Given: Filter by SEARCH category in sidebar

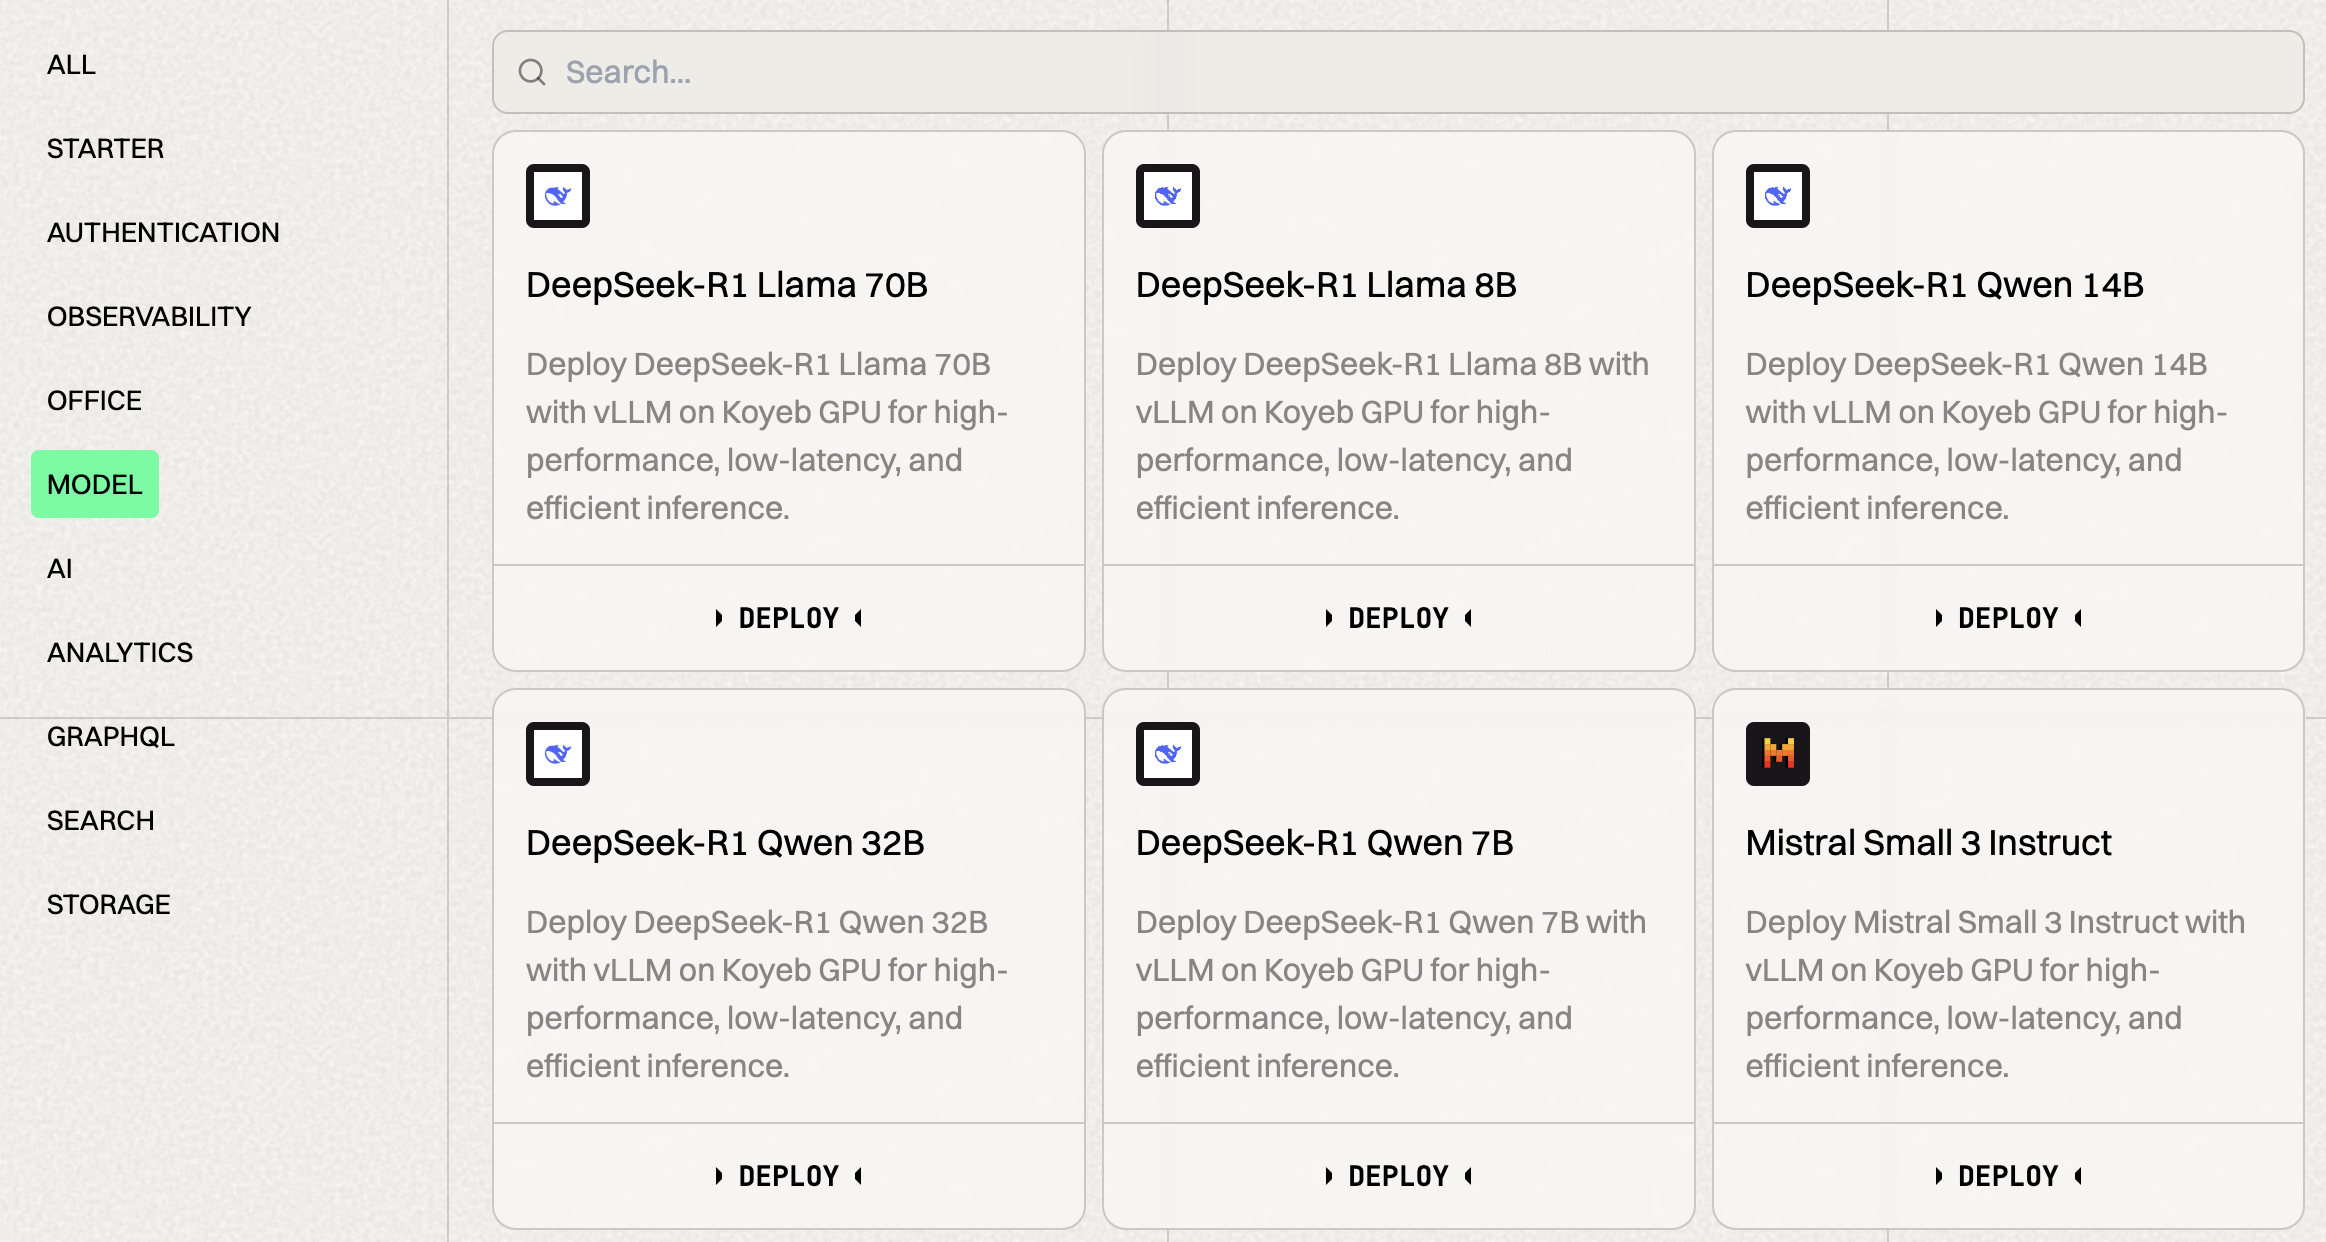Looking at the screenshot, I should tap(101, 821).
